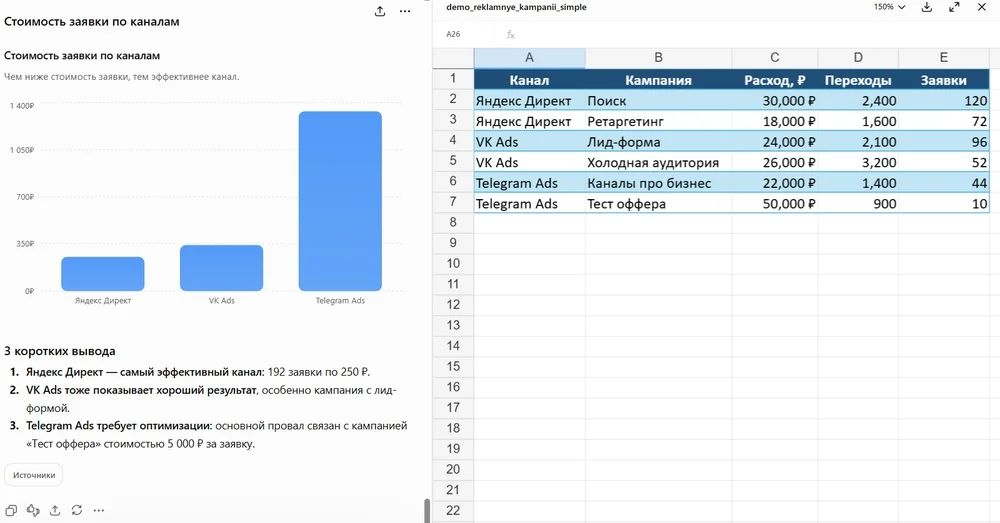Click the formula bar fx field

pyautogui.click(x=746, y=34)
